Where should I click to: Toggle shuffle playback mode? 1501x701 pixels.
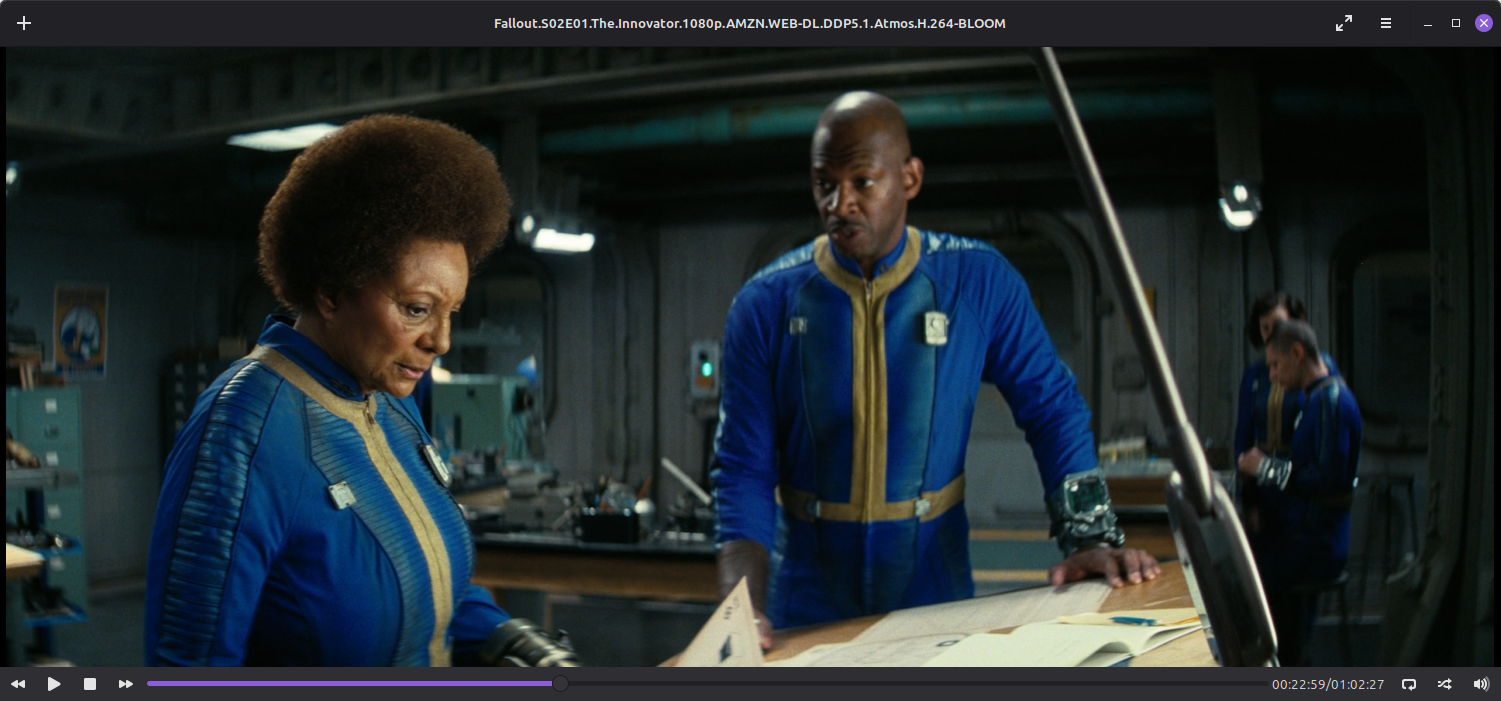click(1445, 684)
